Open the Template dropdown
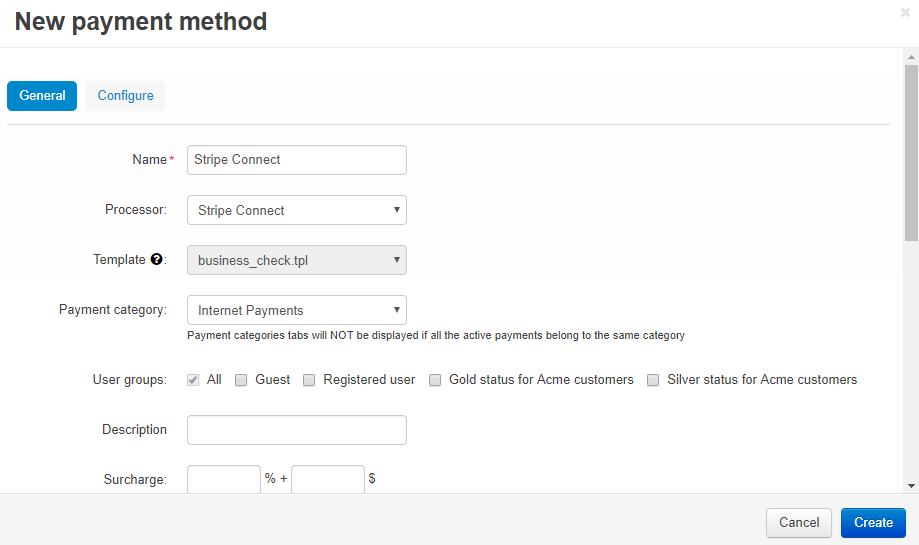This screenshot has height=545, width=919. (297, 260)
